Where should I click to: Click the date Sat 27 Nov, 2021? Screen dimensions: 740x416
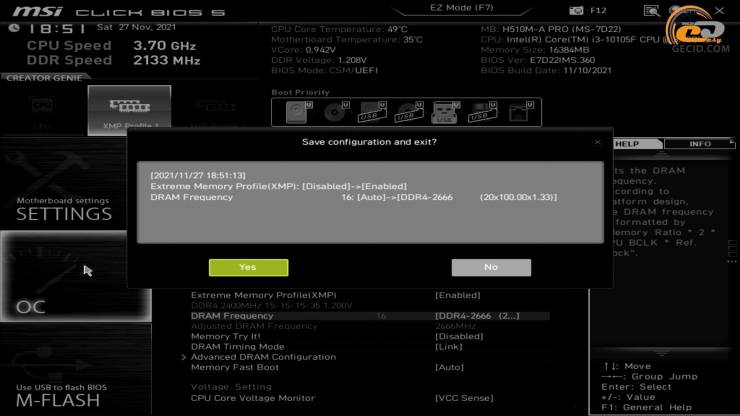(x=136, y=27)
